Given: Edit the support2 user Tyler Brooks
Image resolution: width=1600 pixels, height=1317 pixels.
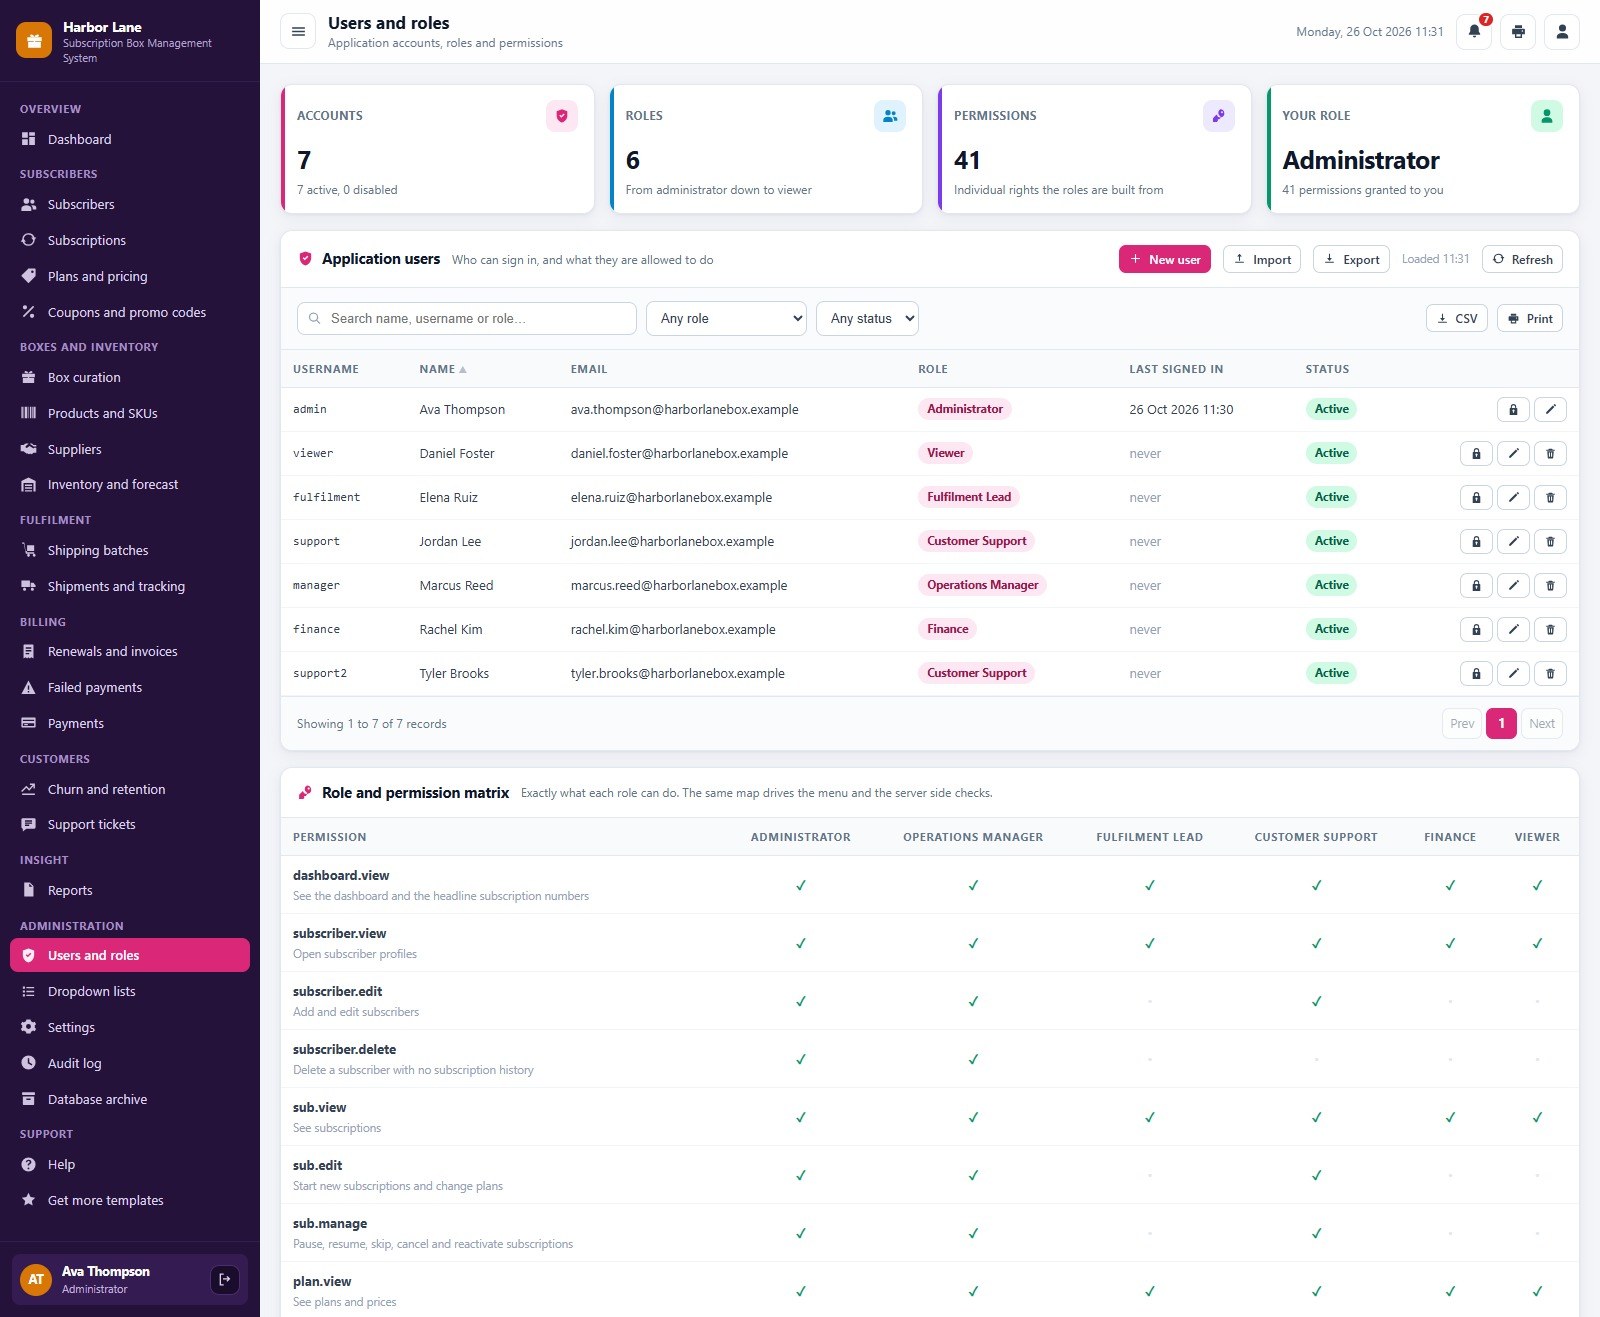Looking at the screenshot, I should click(1513, 673).
